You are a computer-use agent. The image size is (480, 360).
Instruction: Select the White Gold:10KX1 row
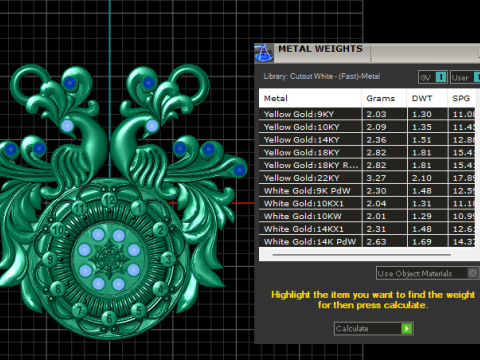click(x=367, y=203)
